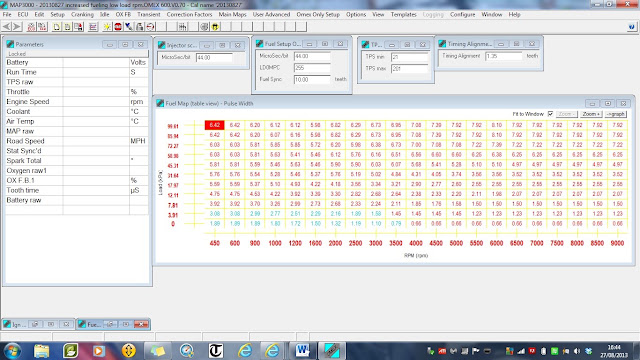
Task: Open the Cranking menu
Action: tap(82, 14)
